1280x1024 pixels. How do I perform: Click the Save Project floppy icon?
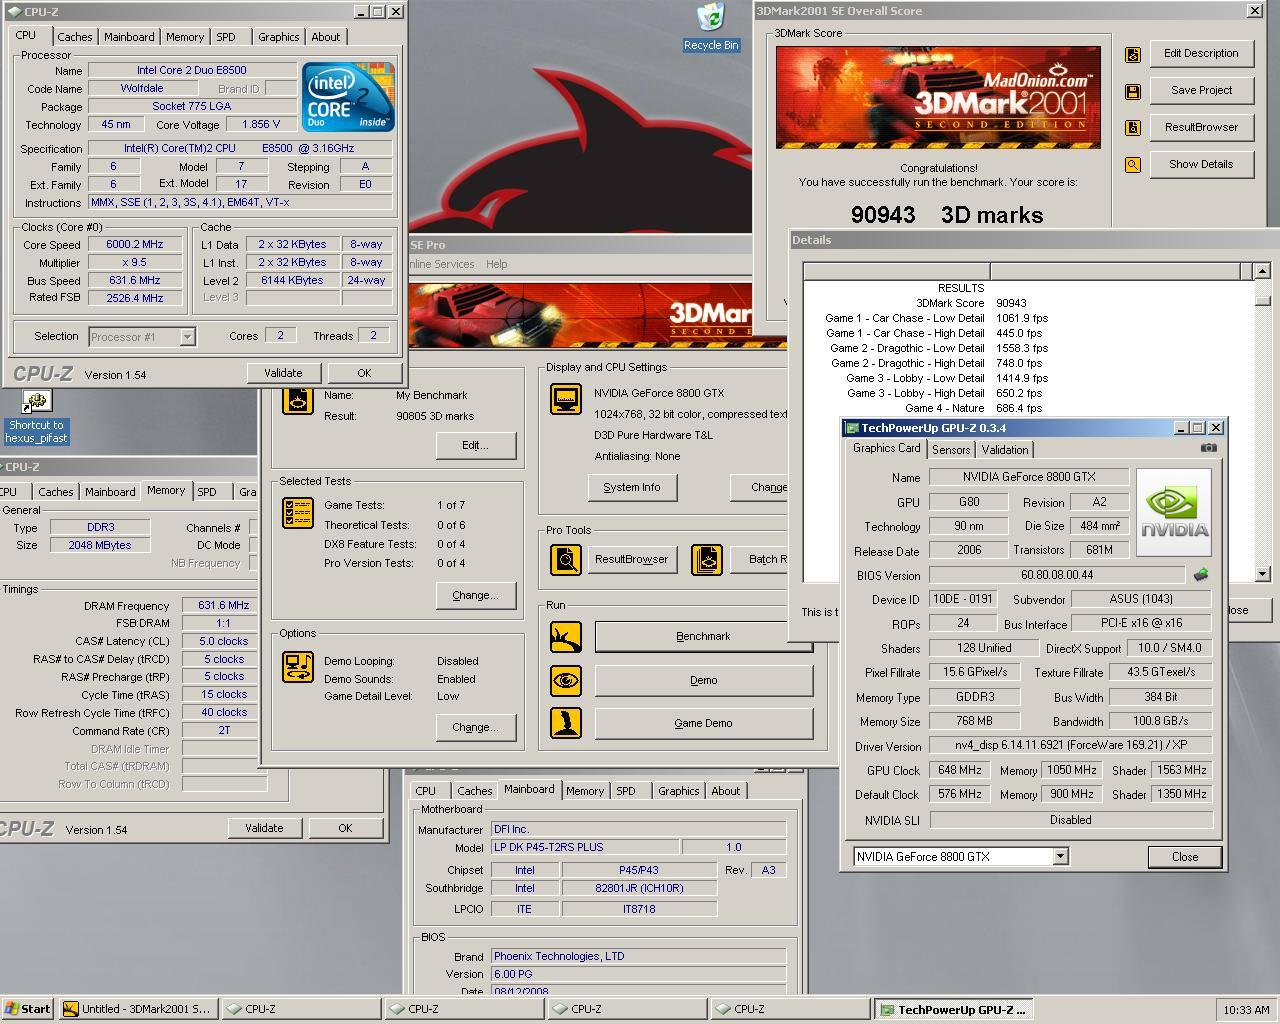point(1133,91)
